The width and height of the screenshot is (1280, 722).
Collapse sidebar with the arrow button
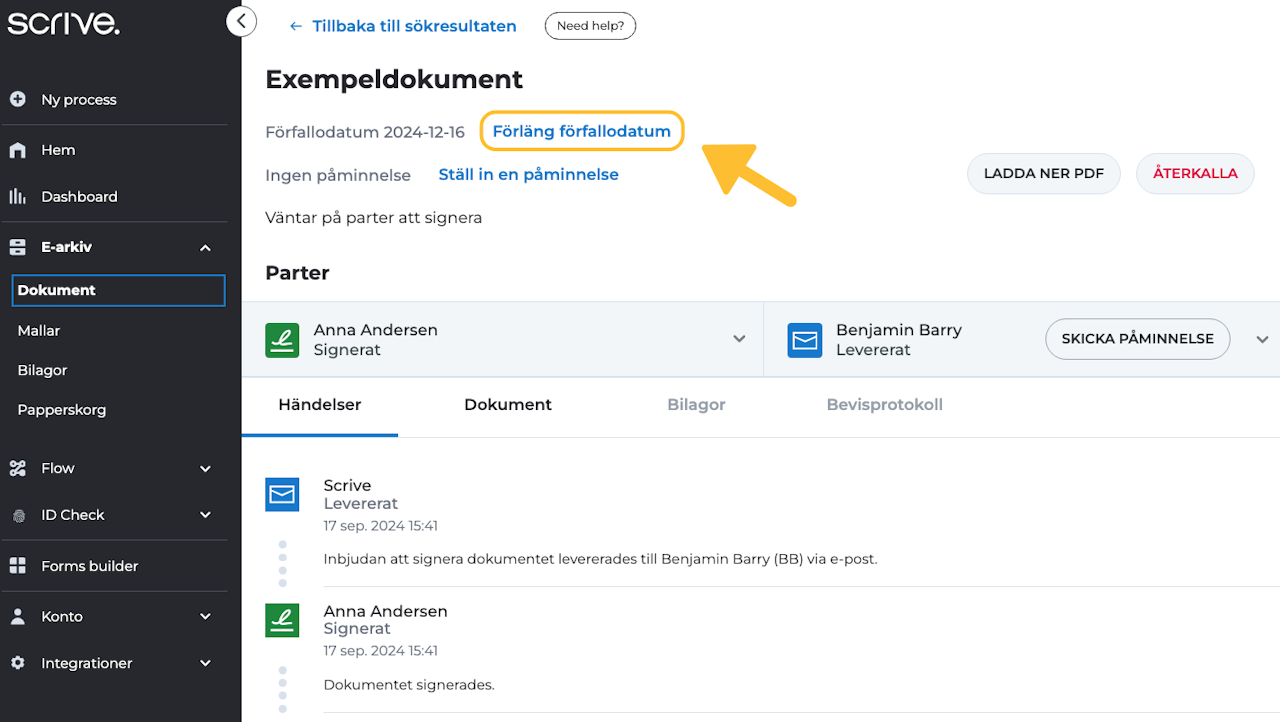[x=241, y=21]
